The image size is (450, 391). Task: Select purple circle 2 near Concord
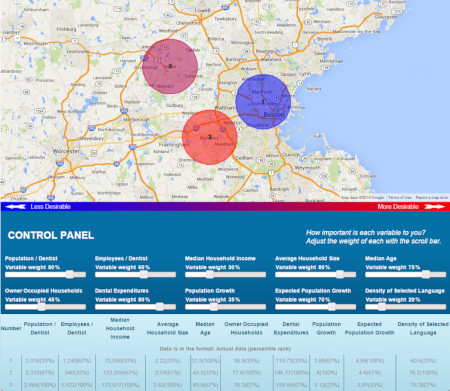coord(170,66)
